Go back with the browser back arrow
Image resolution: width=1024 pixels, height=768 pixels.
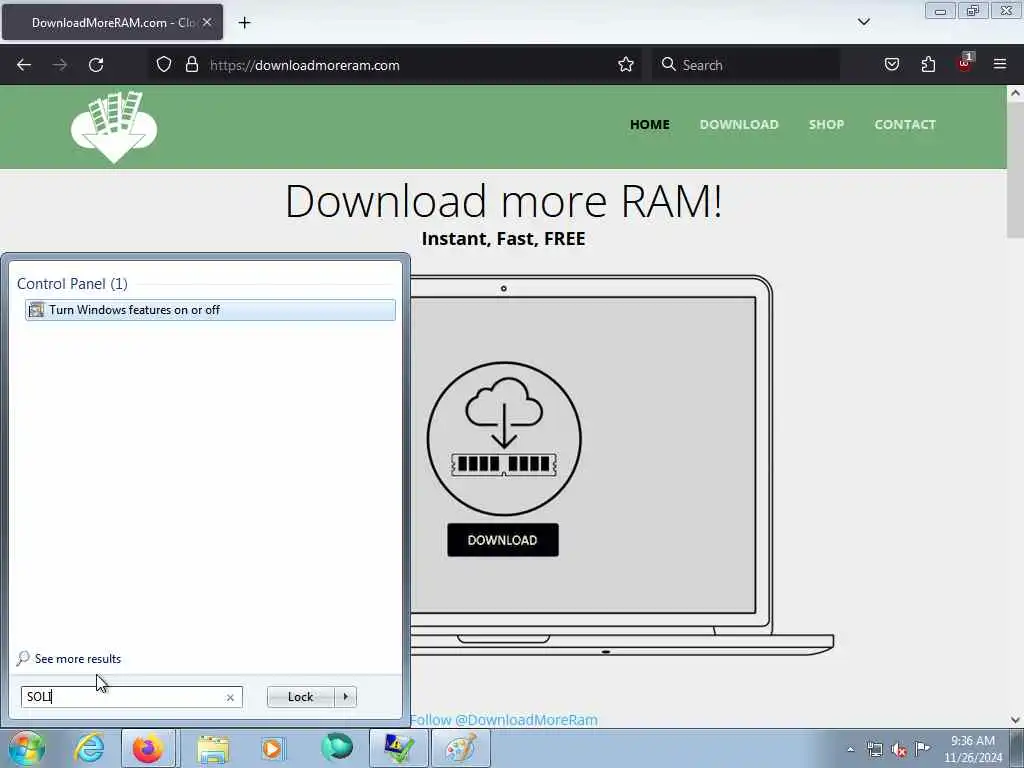coord(24,65)
